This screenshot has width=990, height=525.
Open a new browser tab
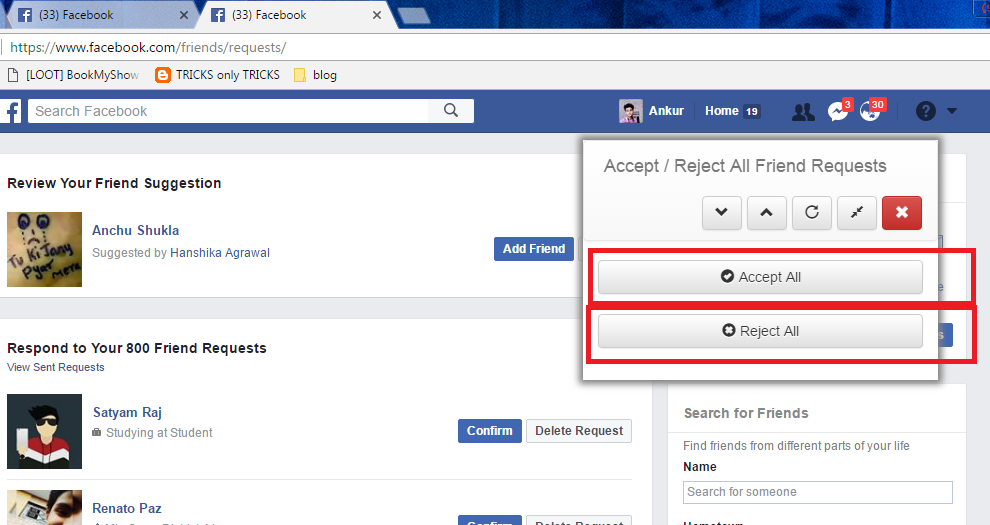(x=414, y=16)
